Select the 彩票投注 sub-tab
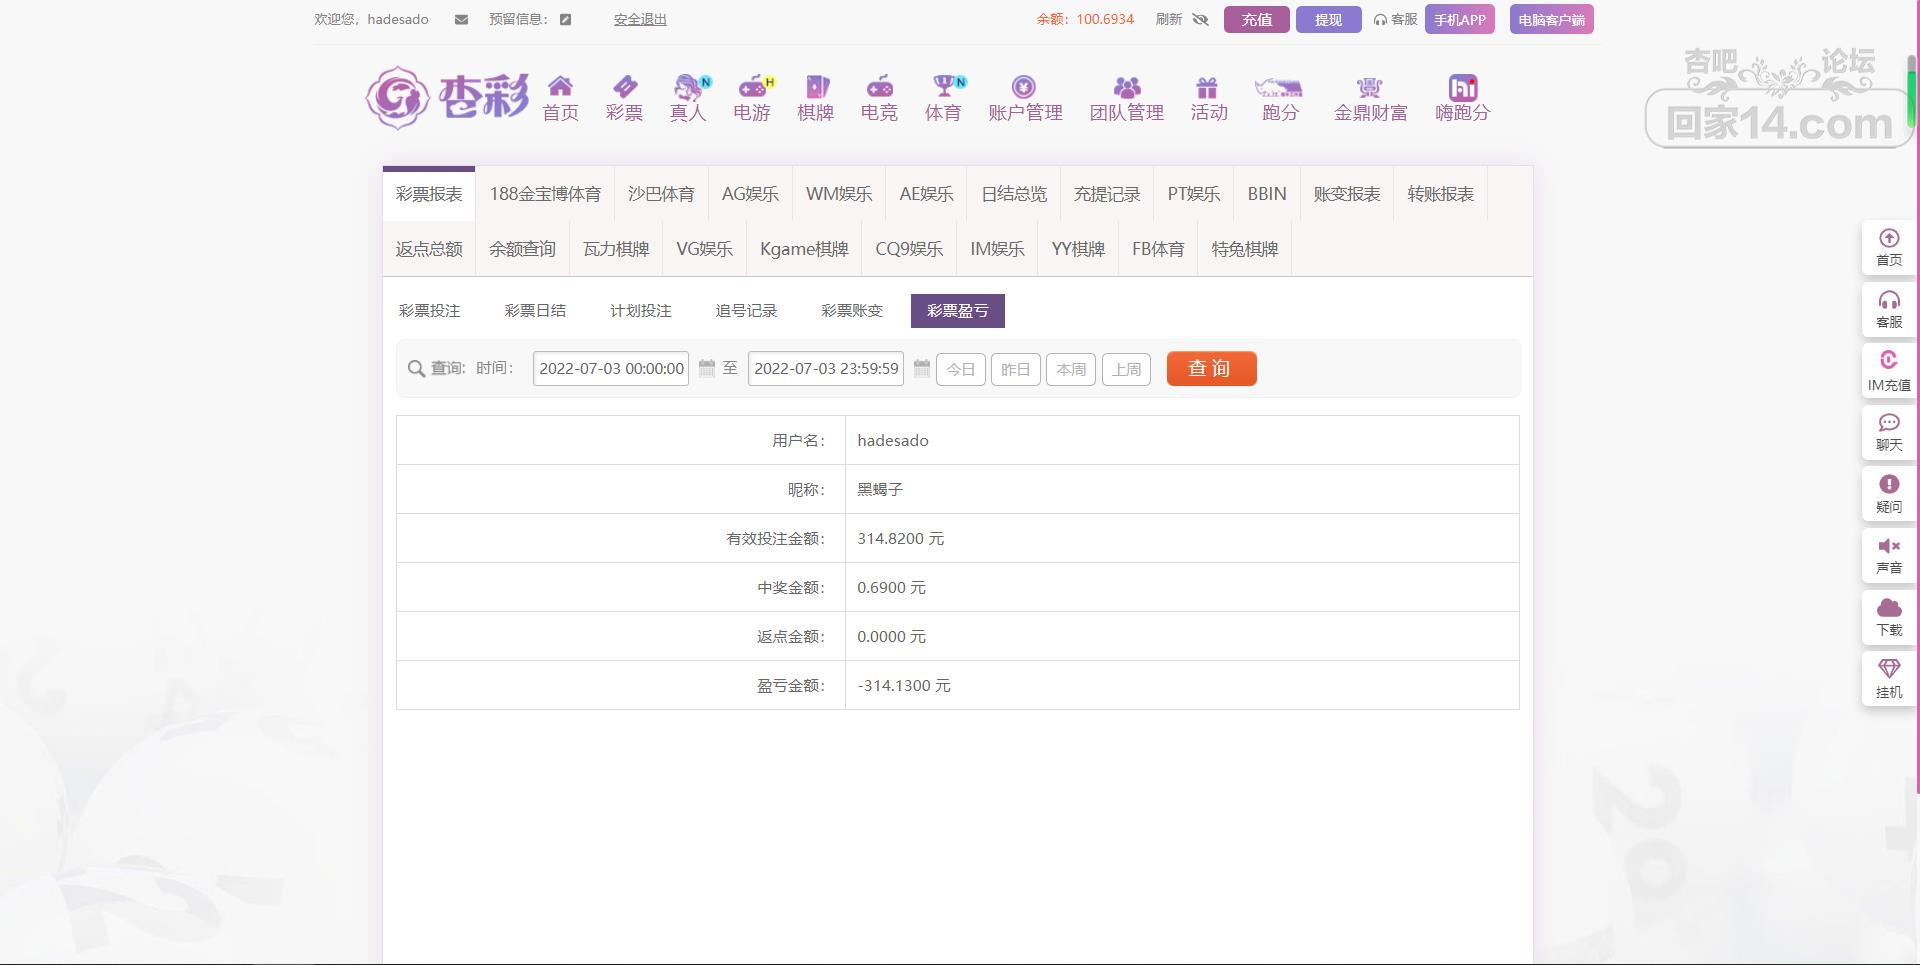1920x965 pixels. [429, 311]
